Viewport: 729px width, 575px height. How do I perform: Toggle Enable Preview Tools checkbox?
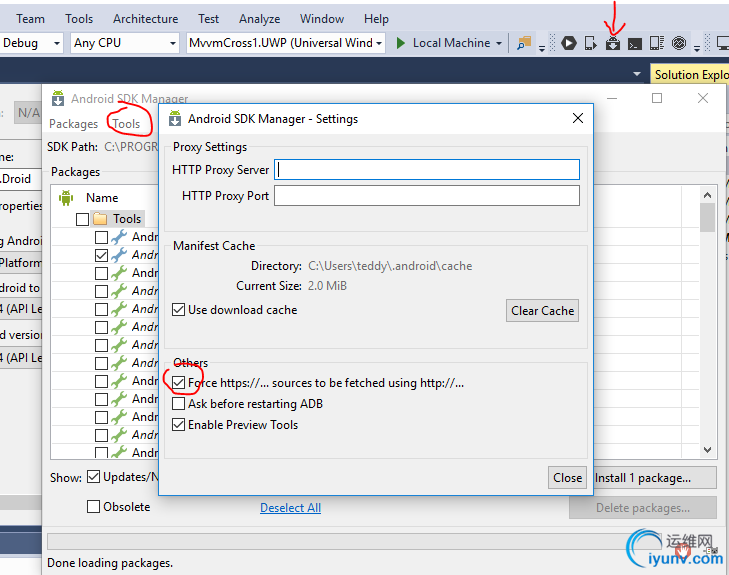click(179, 424)
